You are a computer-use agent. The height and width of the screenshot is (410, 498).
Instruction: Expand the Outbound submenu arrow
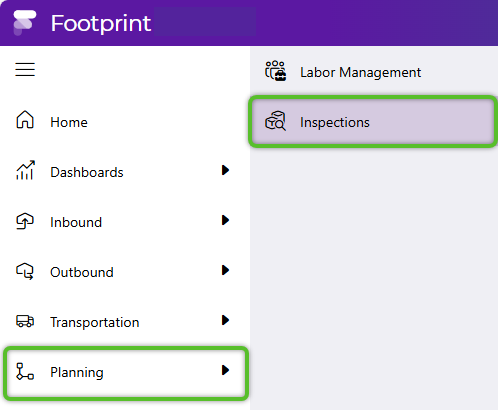225,270
